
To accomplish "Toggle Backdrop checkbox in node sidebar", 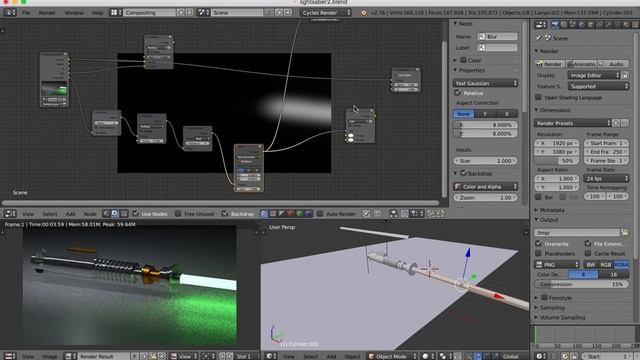I will point(463,173).
